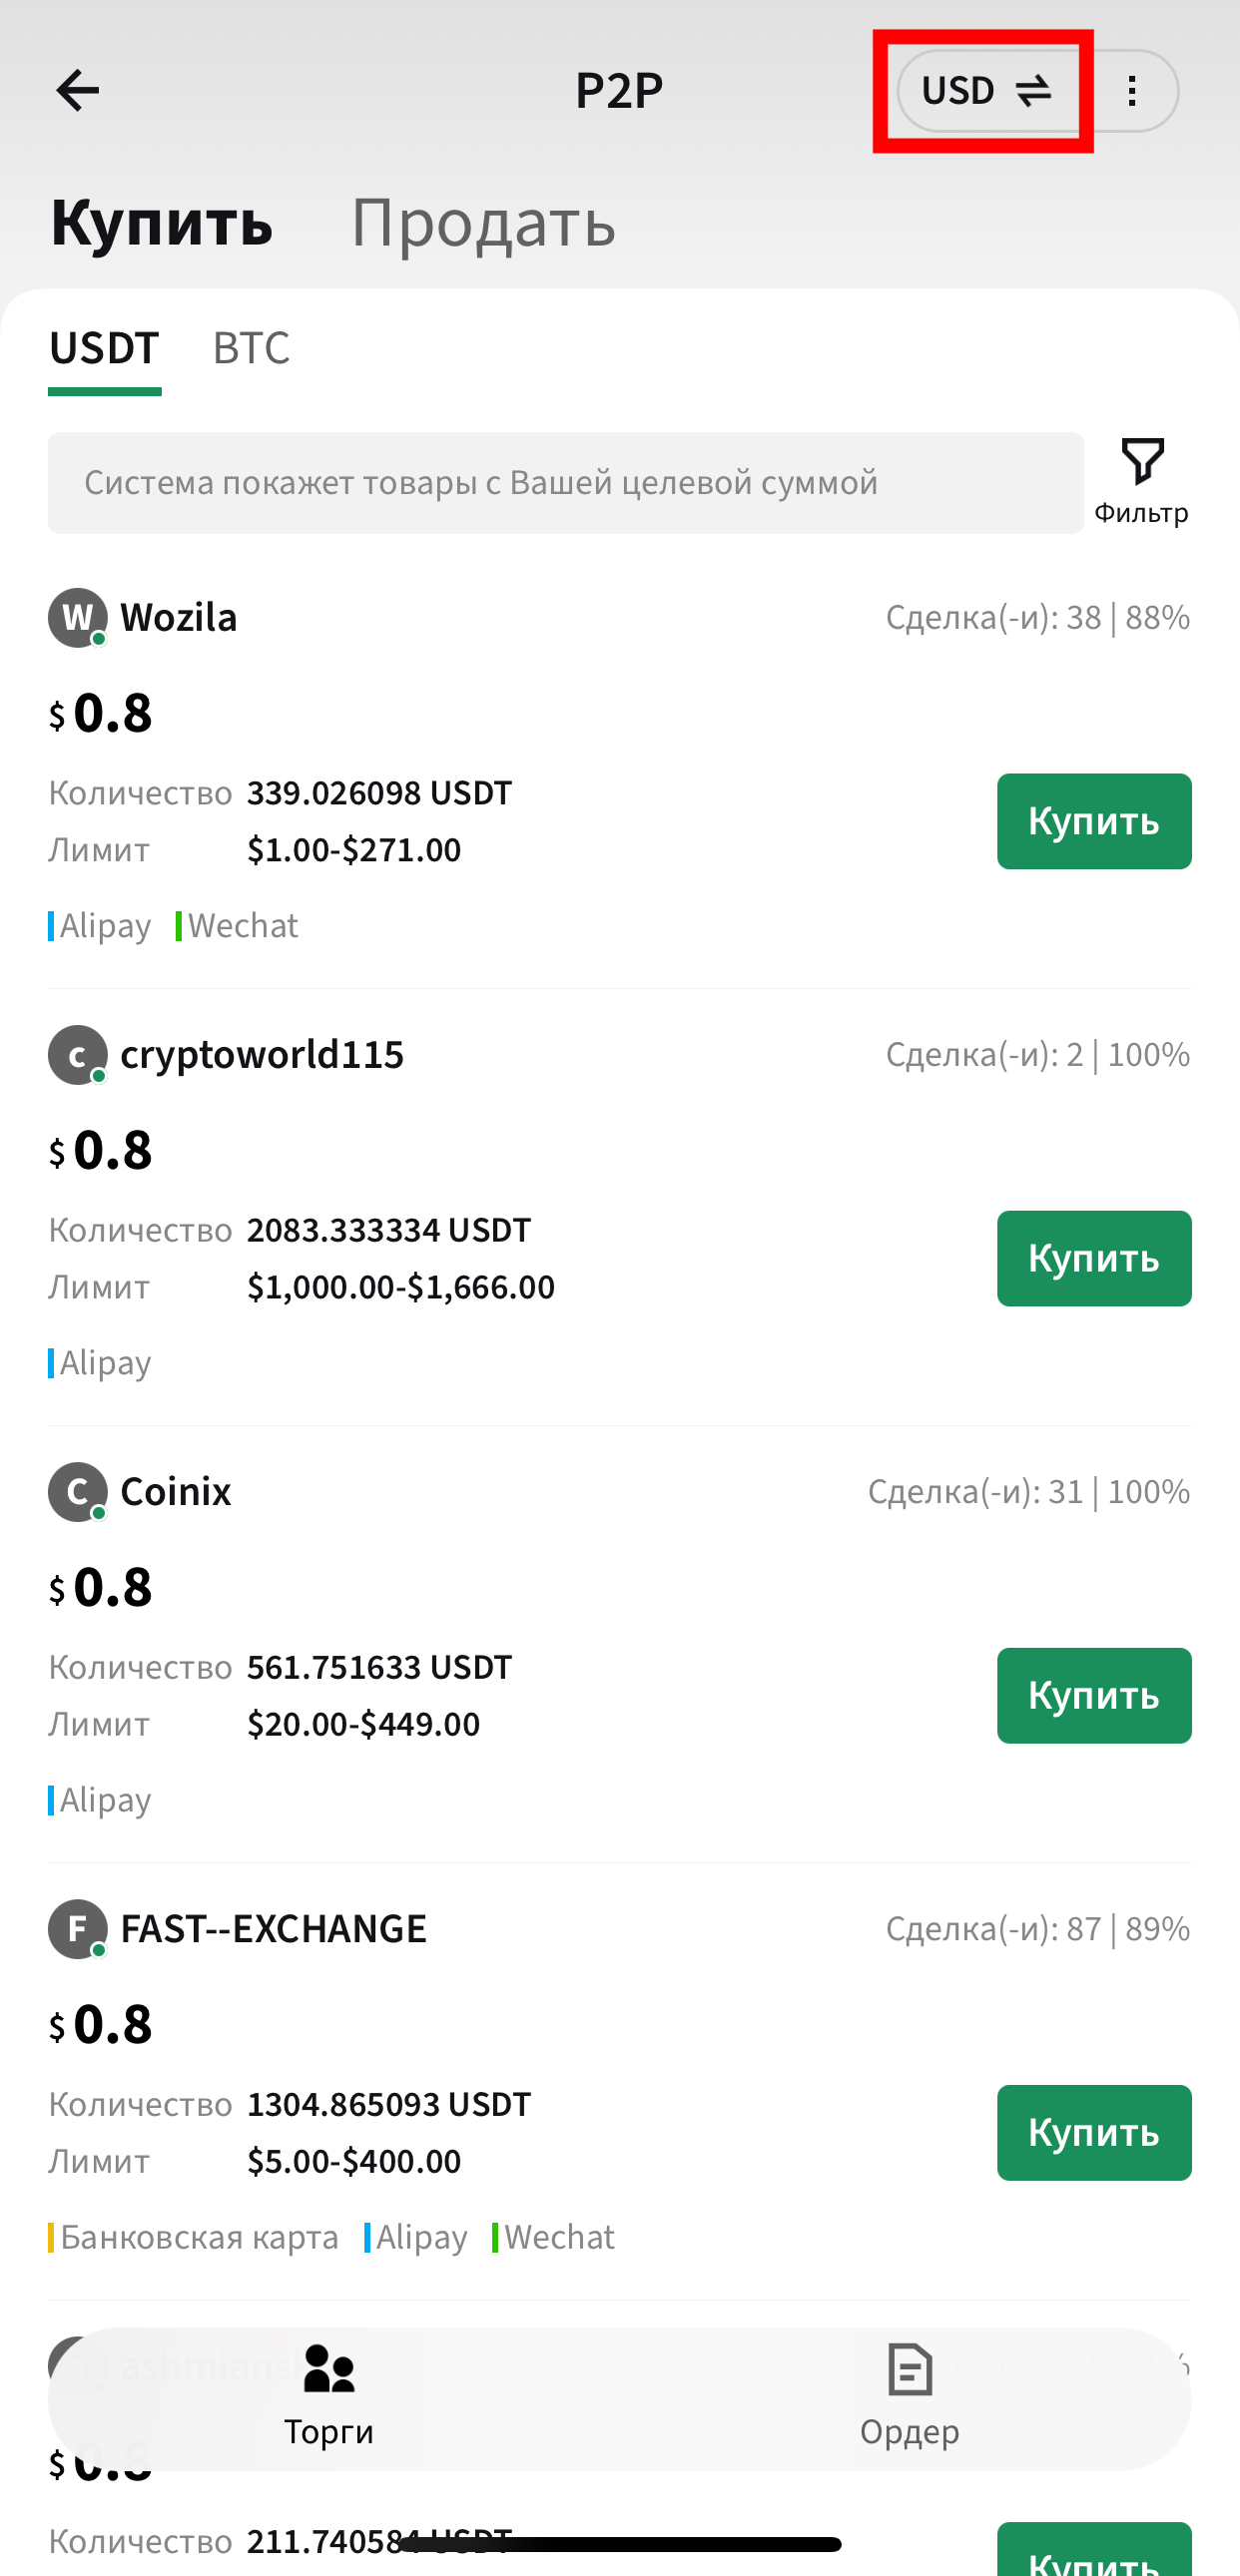Screen dimensions: 1240x2576
Task: Tap the FAST--EXCHANGE avatar icon
Action: (78, 1929)
